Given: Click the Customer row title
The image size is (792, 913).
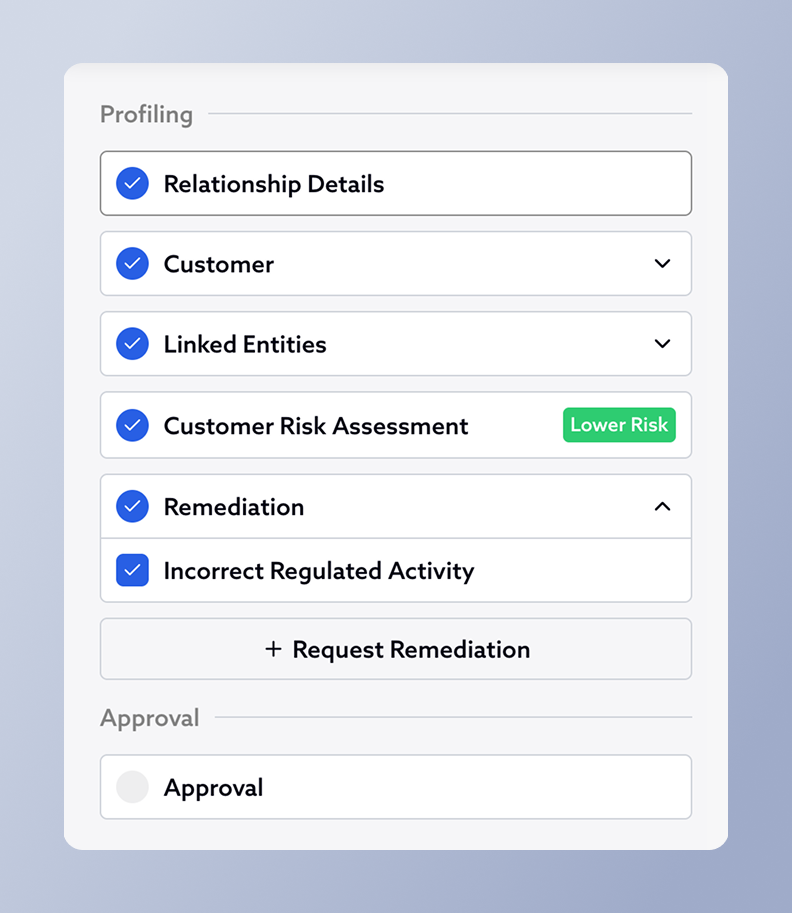Looking at the screenshot, I should [219, 265].
